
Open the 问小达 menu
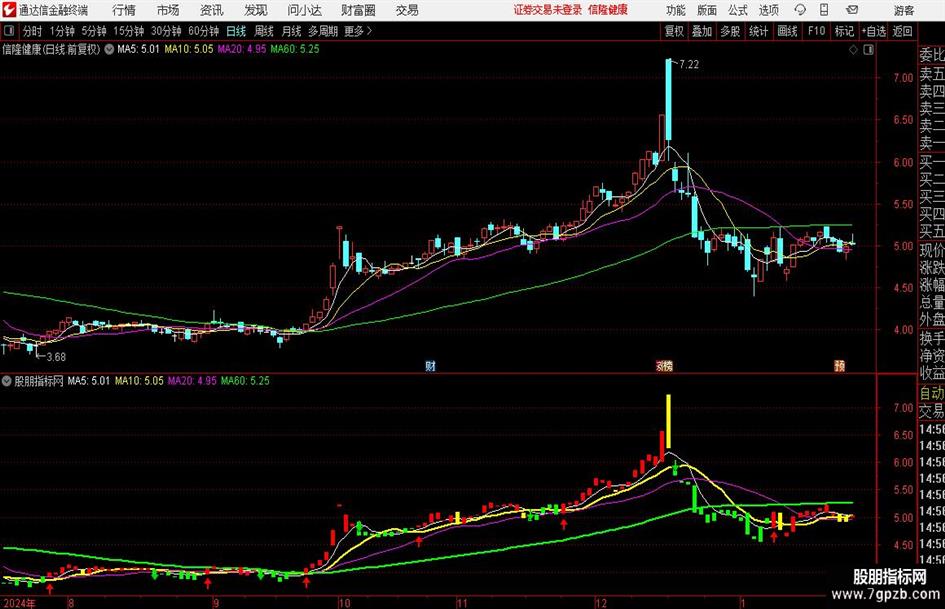[304, 10]
